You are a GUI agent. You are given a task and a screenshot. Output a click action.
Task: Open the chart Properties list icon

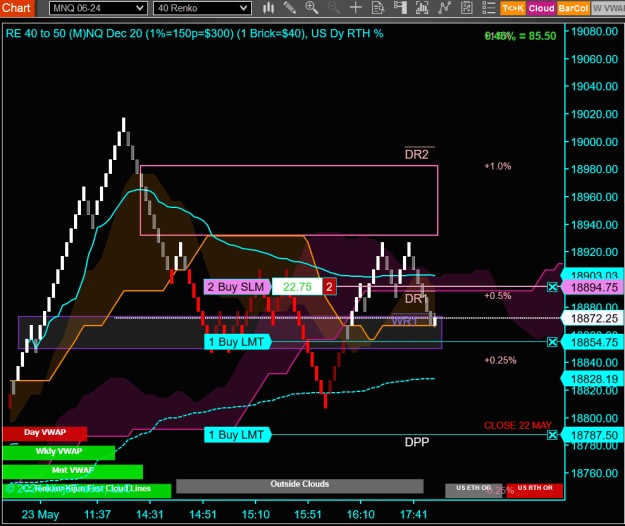point(488,8)
